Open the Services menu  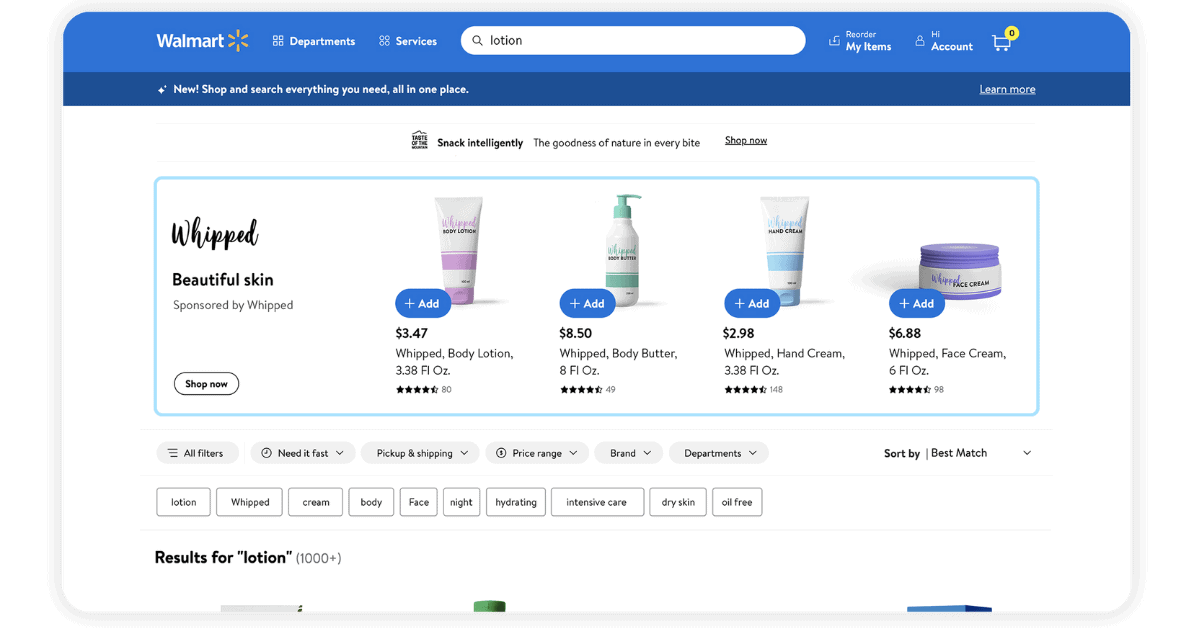coord(408,41)
